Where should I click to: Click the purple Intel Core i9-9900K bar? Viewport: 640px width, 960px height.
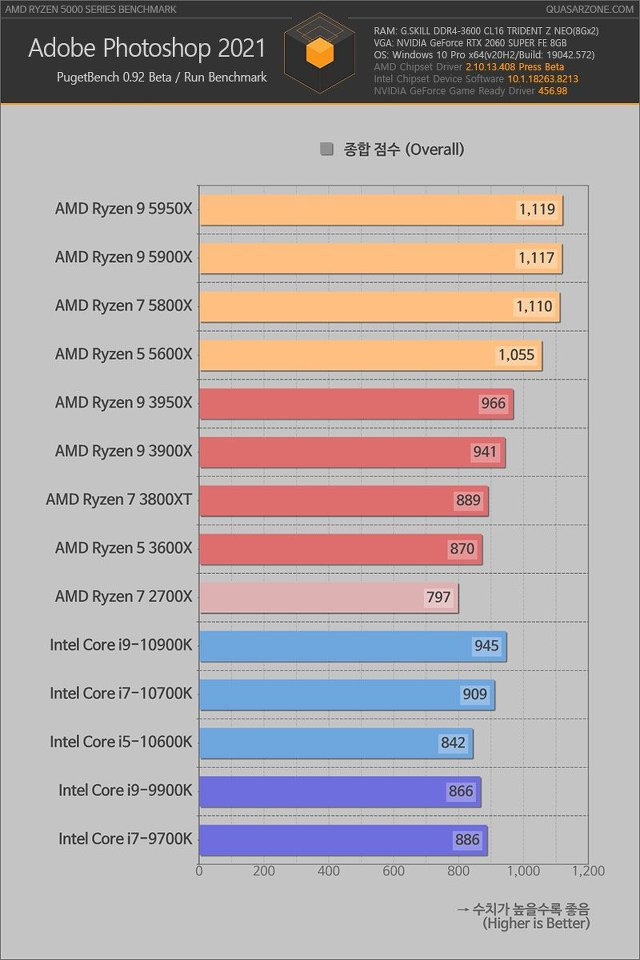click(x=340, y=792)
